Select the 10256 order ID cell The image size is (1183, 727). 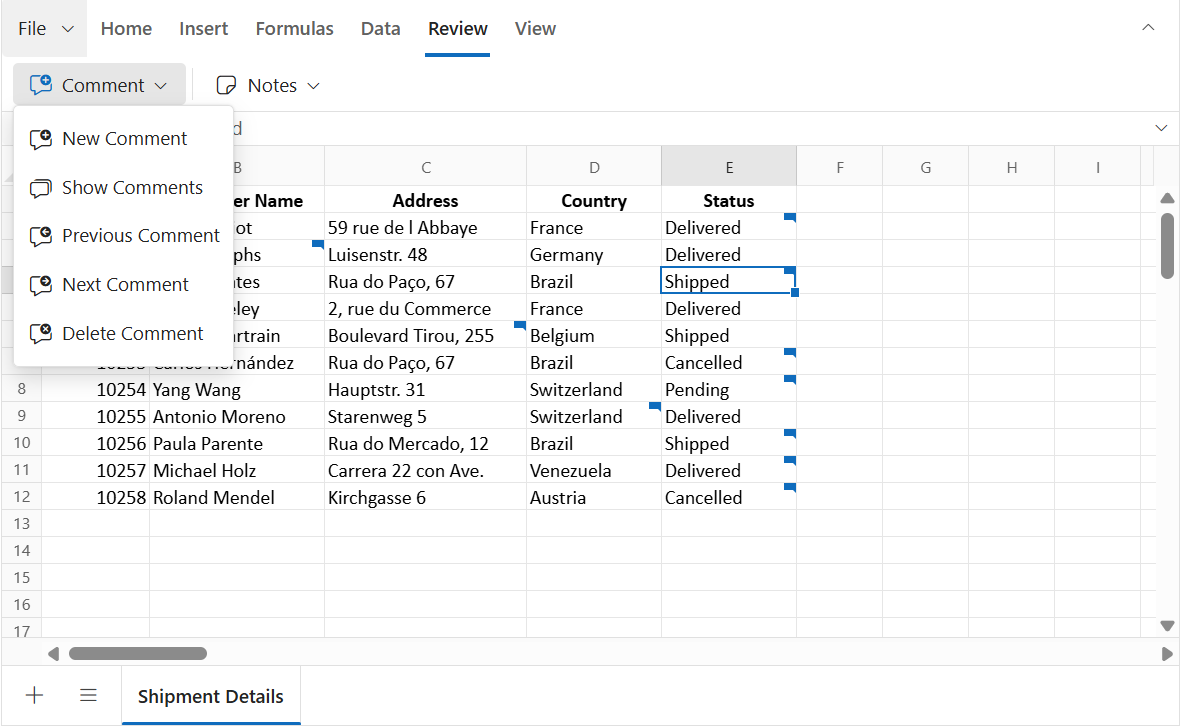[x=96, y=443]
